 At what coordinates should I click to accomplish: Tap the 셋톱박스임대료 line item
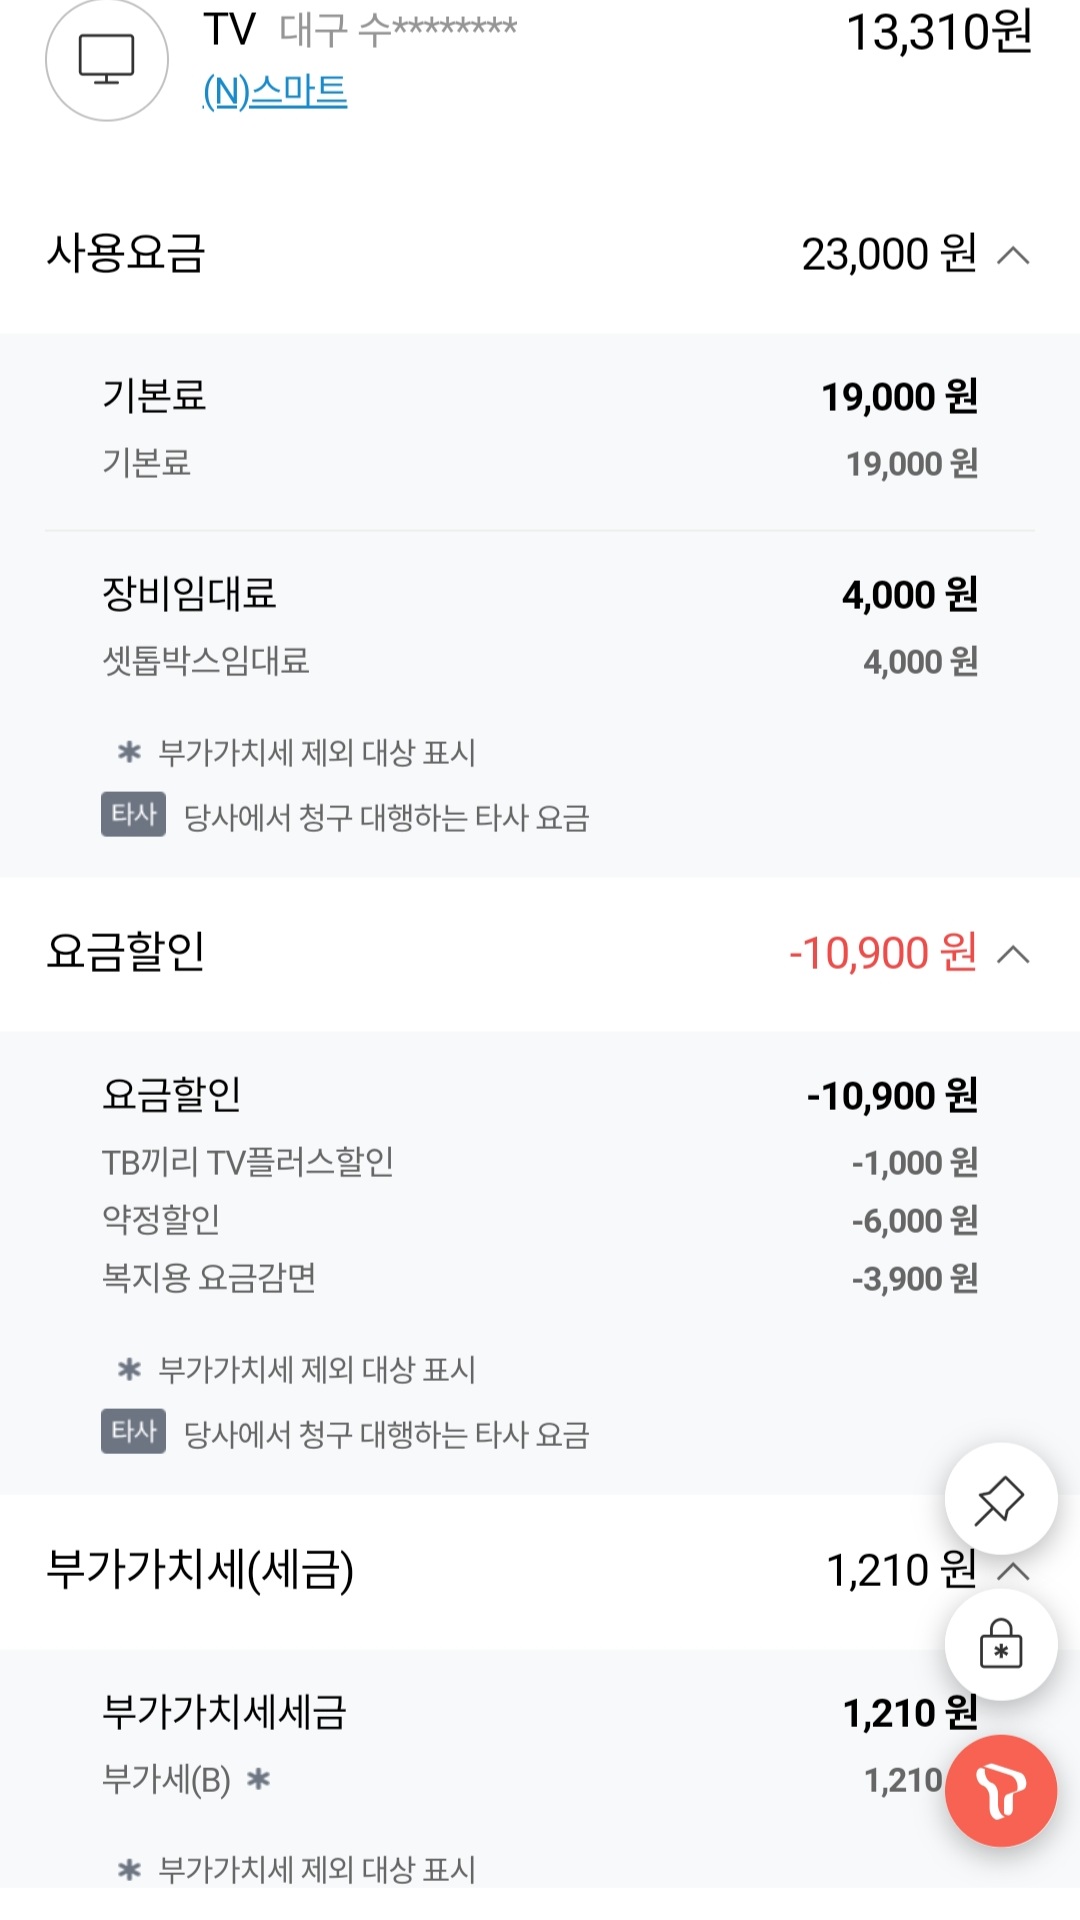206,661
